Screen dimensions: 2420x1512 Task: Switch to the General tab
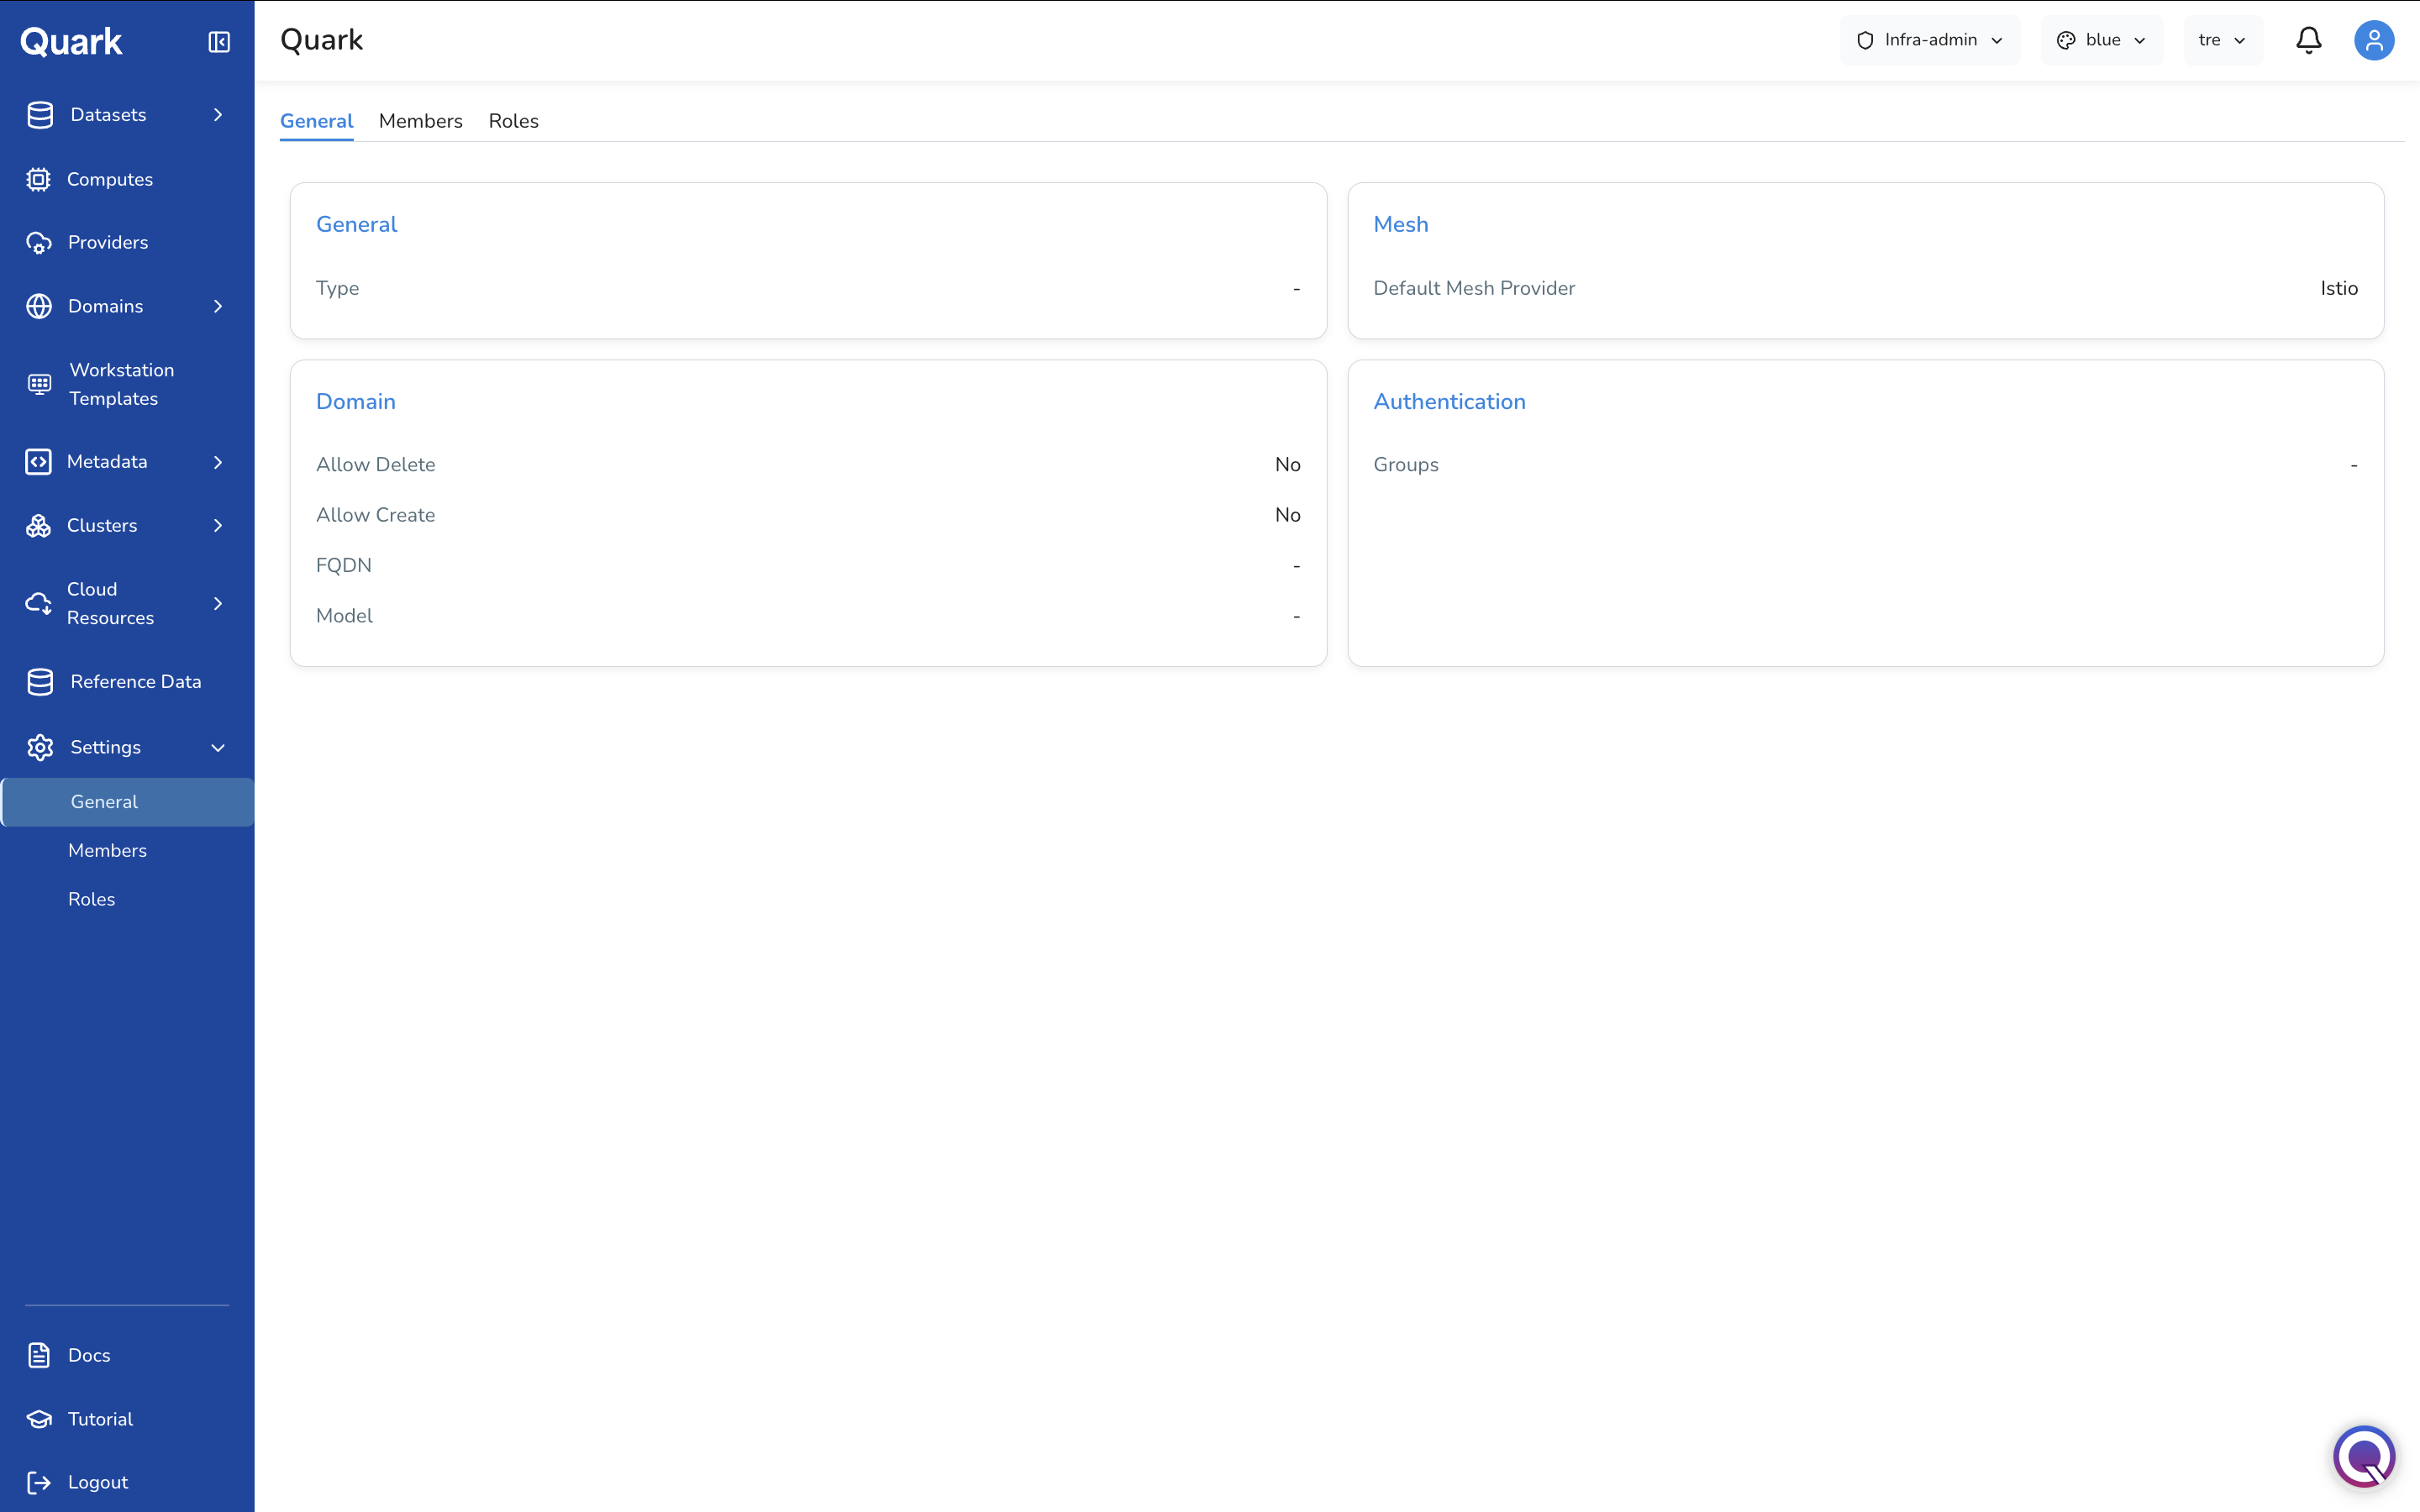pyautogui.click(x=316, y=121)
